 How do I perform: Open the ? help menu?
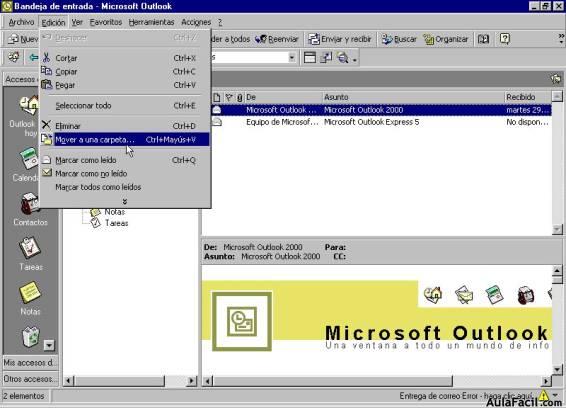220,22
